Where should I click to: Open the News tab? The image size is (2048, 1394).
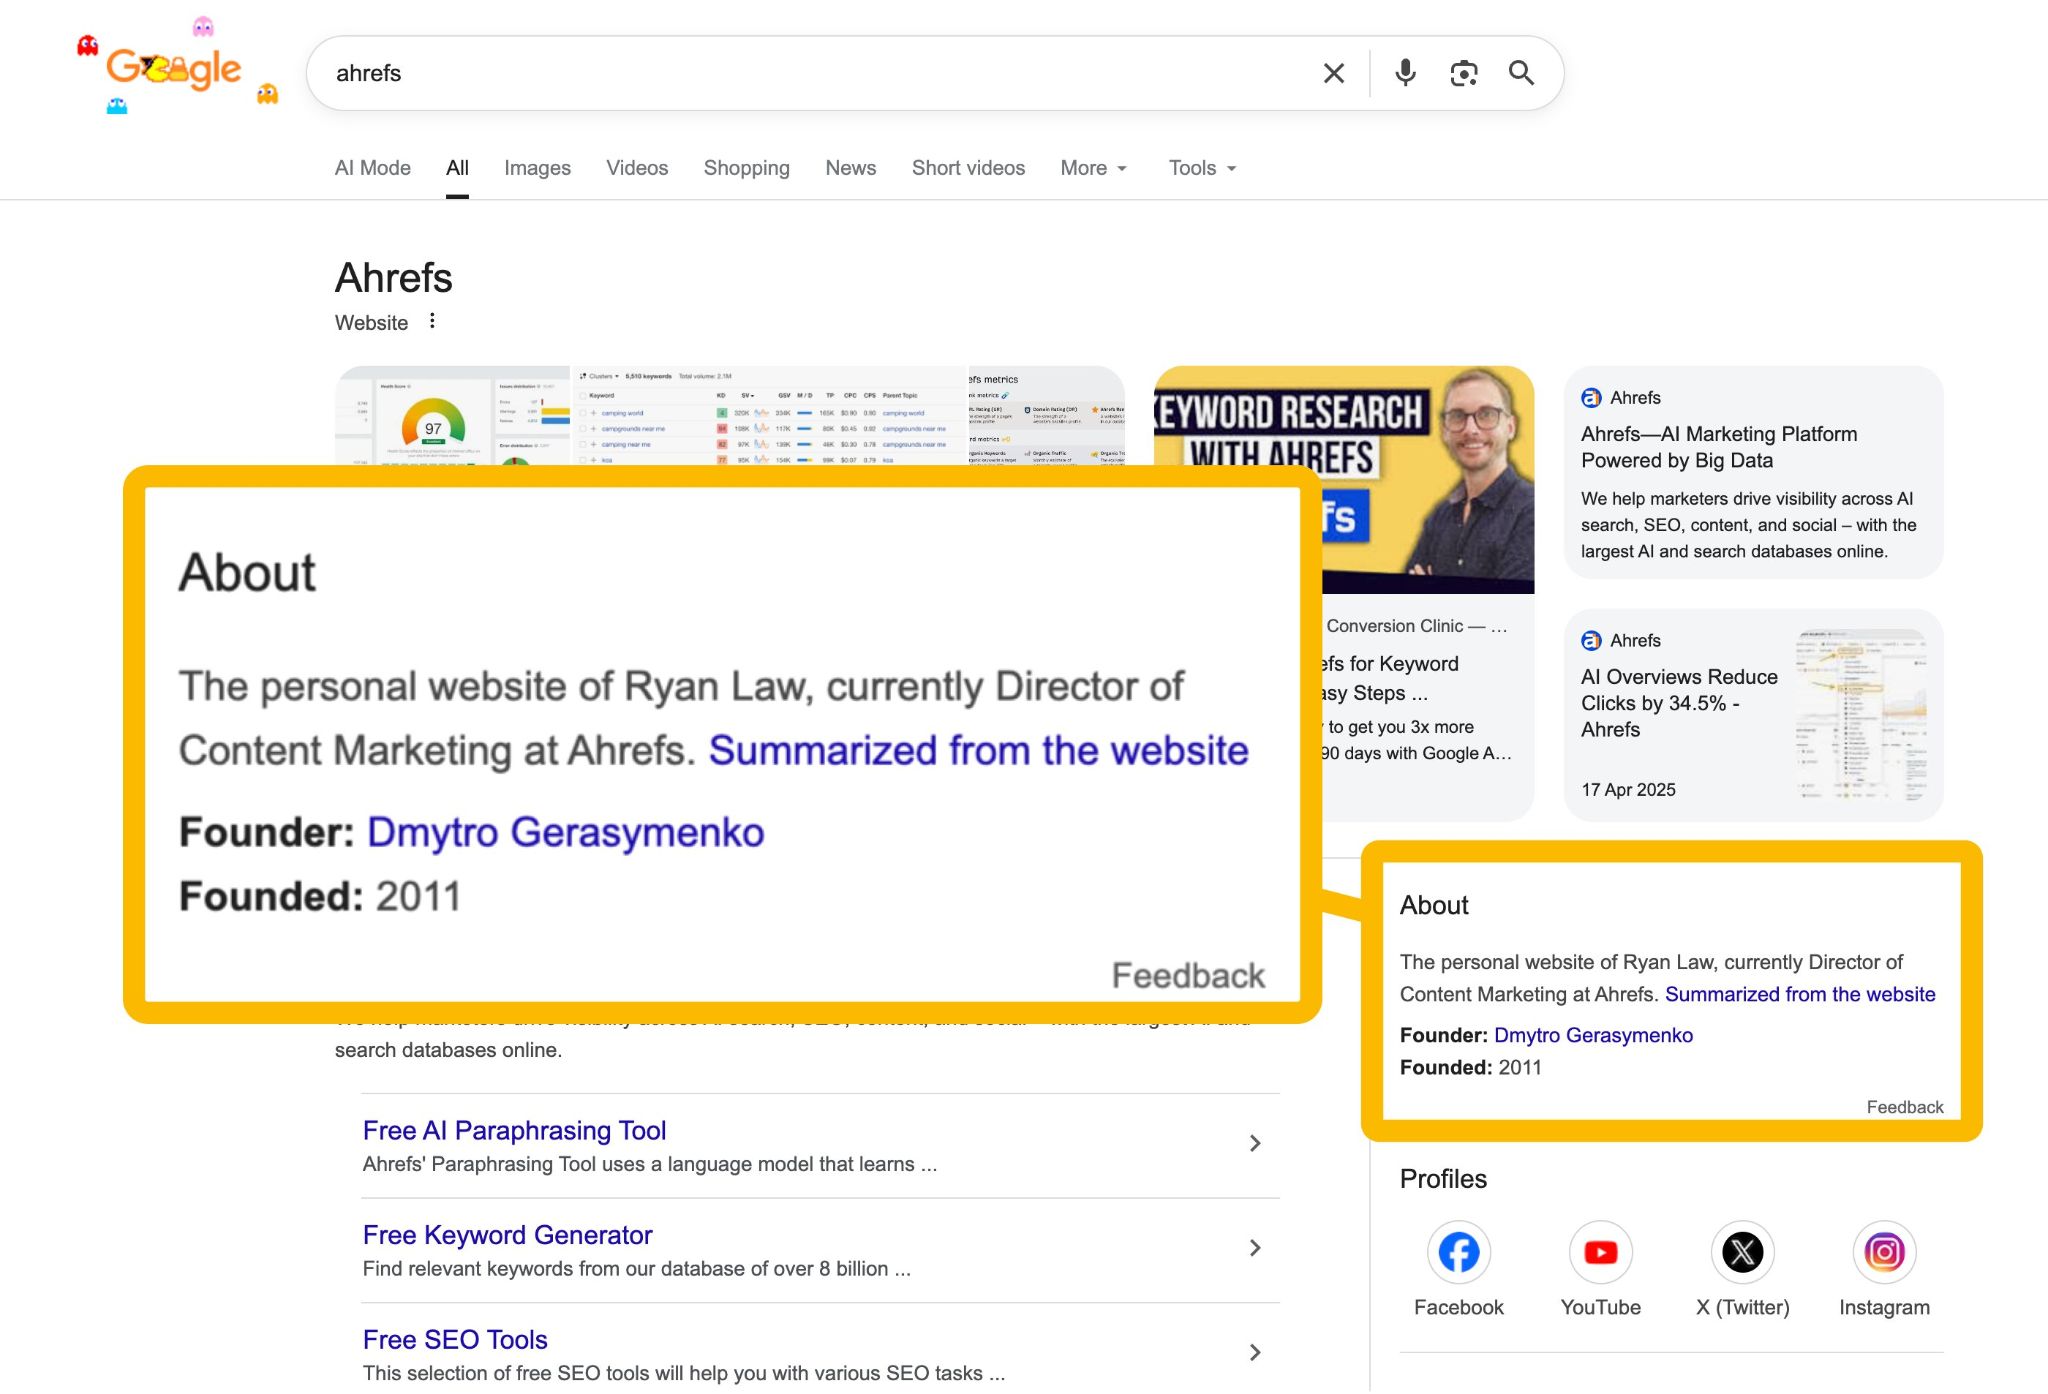(x=850, y=168)
